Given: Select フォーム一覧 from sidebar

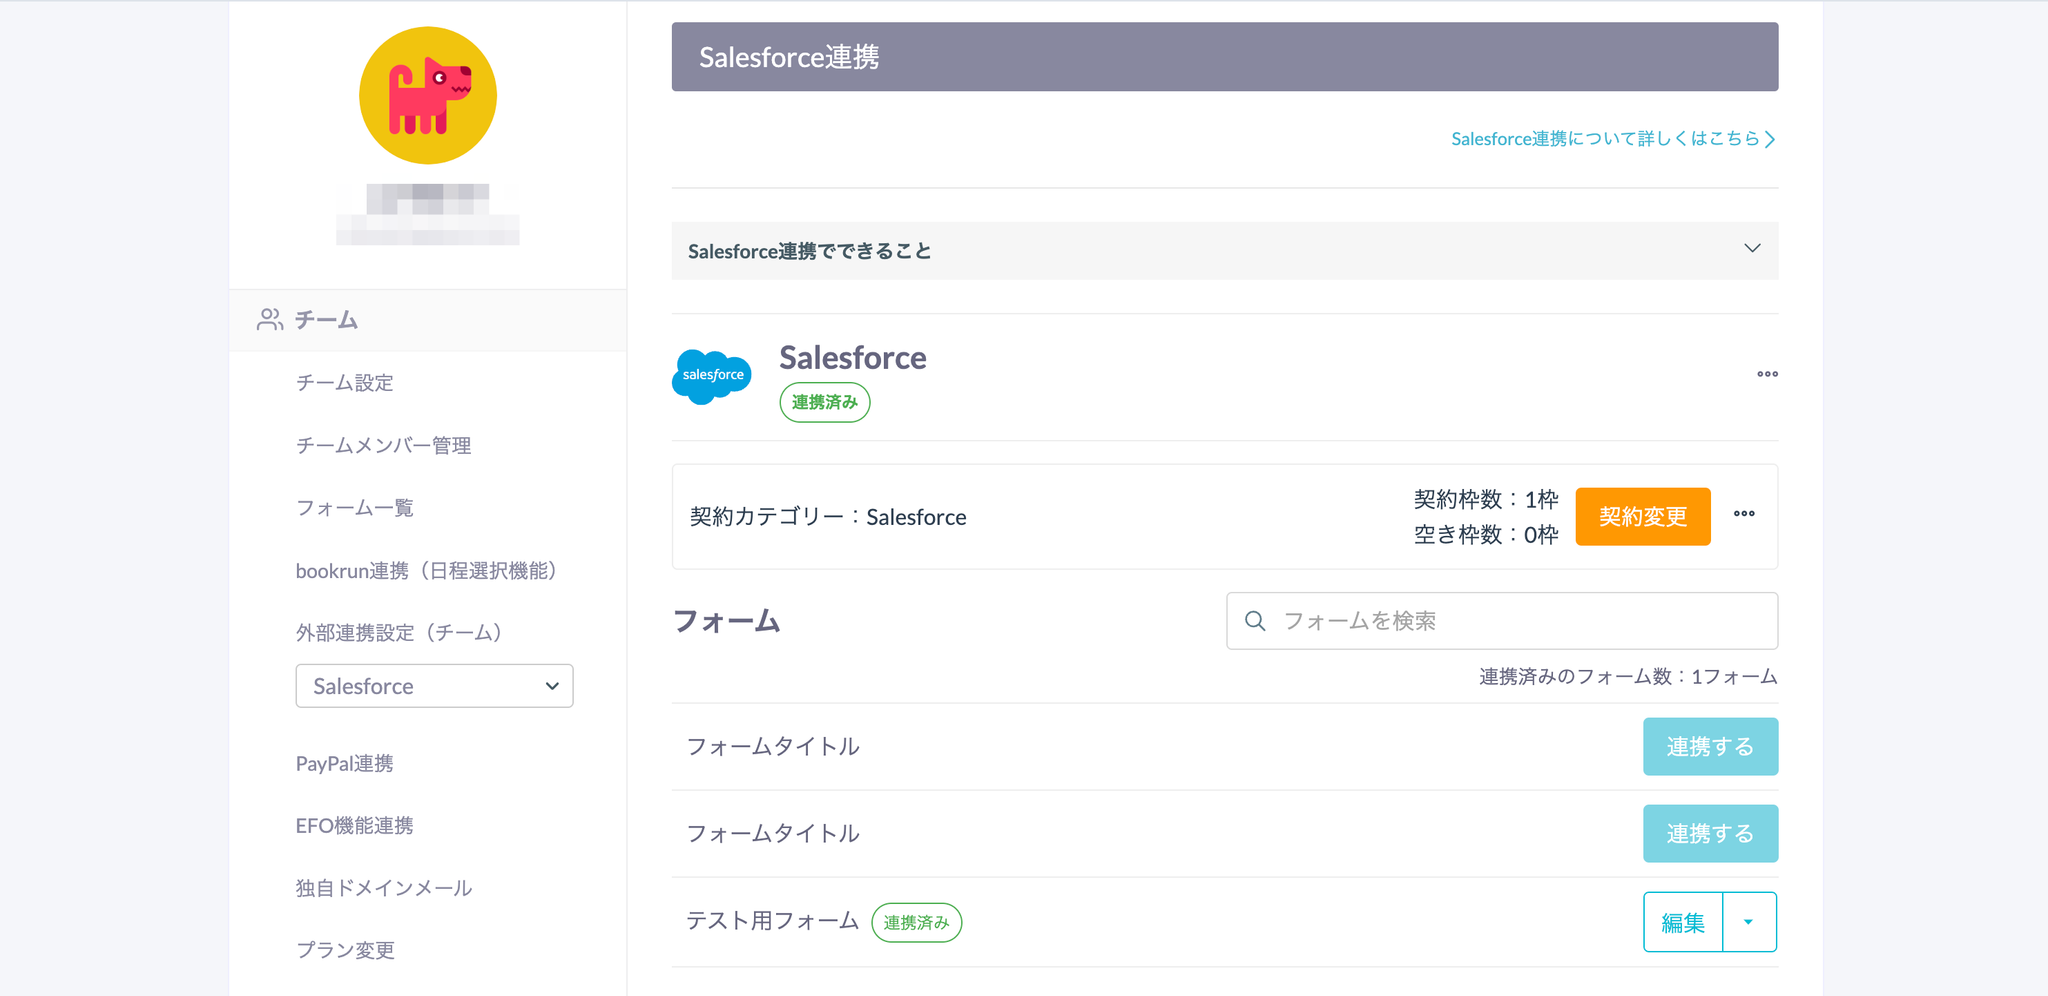Looking at the screenshot, I should (354, 508).
